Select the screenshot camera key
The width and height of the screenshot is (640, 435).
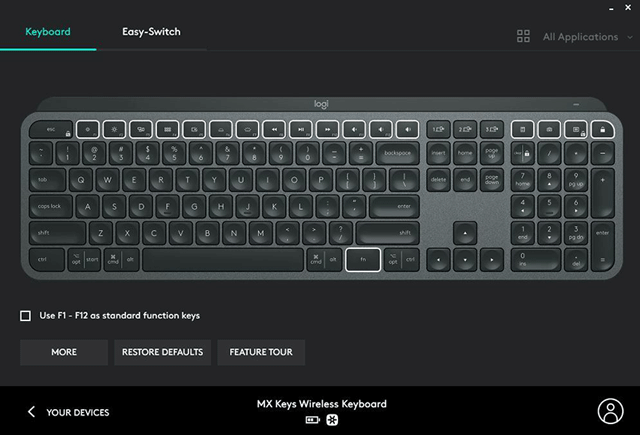click(x=549, y=129)
